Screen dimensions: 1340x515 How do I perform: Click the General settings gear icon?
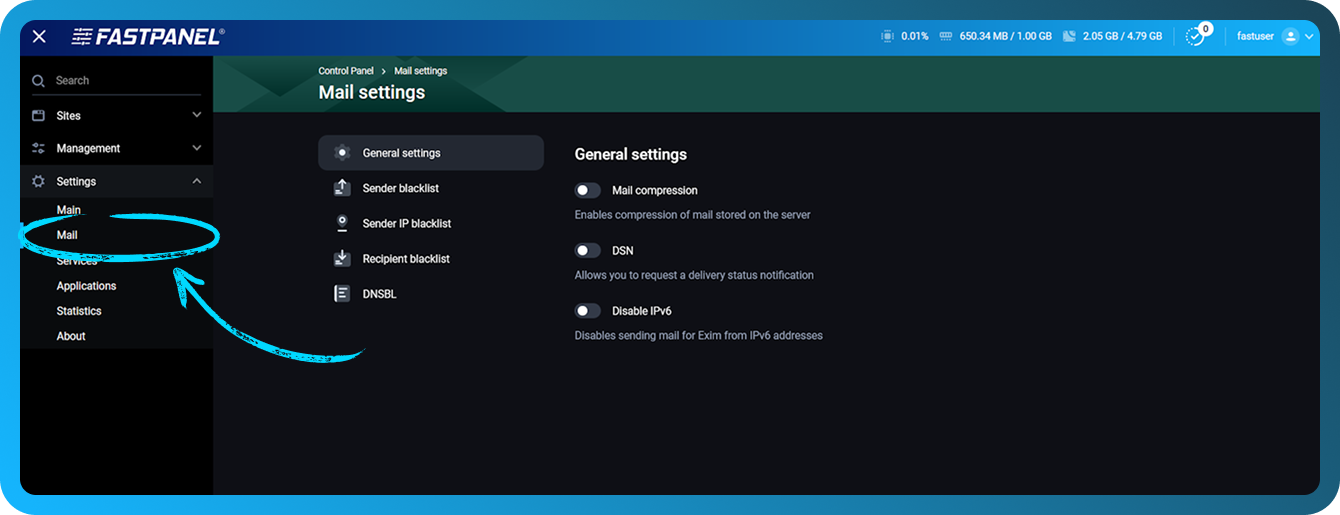[342, 153]
